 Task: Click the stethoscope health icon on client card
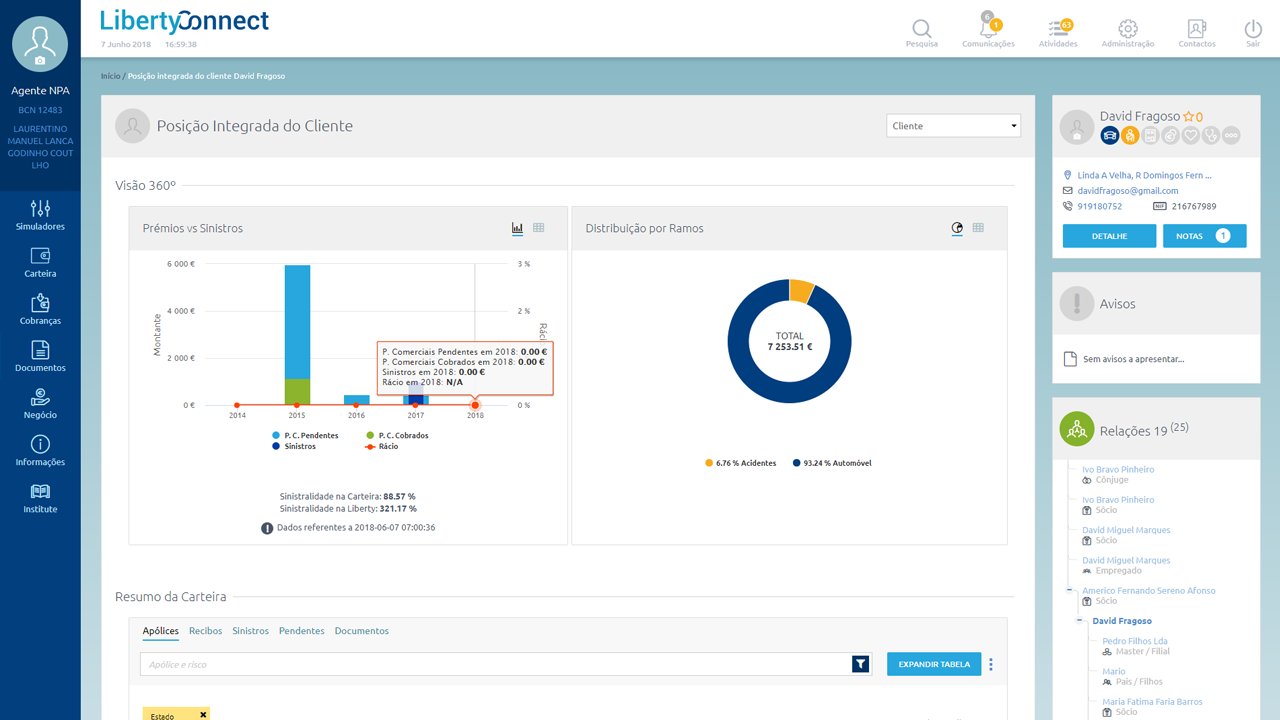1211,135
